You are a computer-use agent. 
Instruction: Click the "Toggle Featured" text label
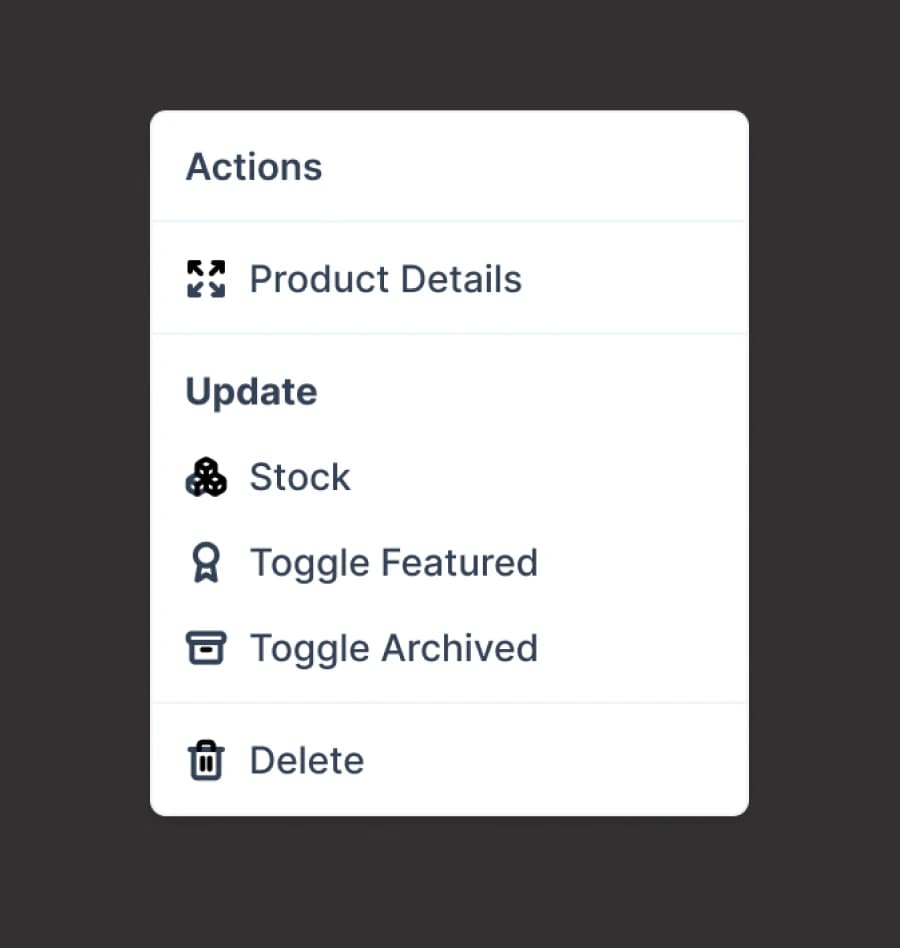393,563
